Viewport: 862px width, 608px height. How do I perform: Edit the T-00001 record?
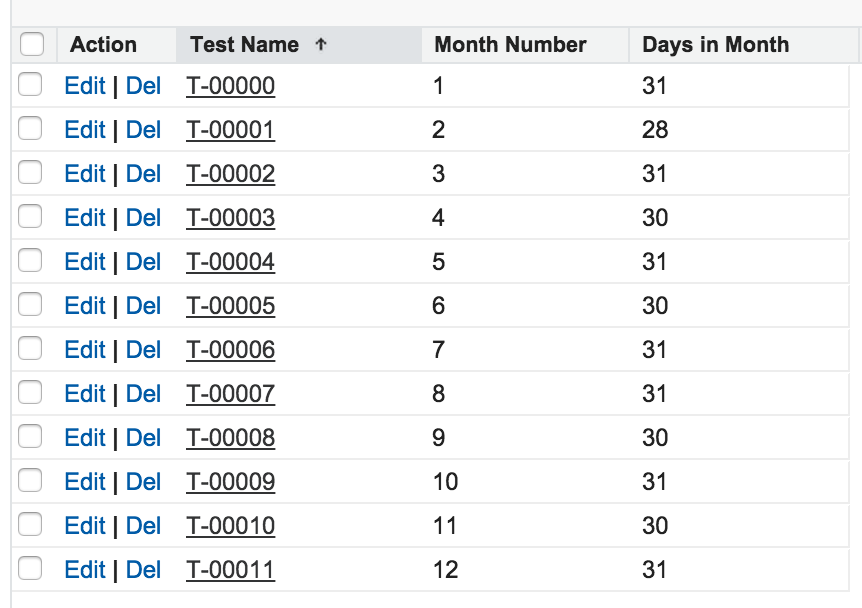(x=85, y=129)
